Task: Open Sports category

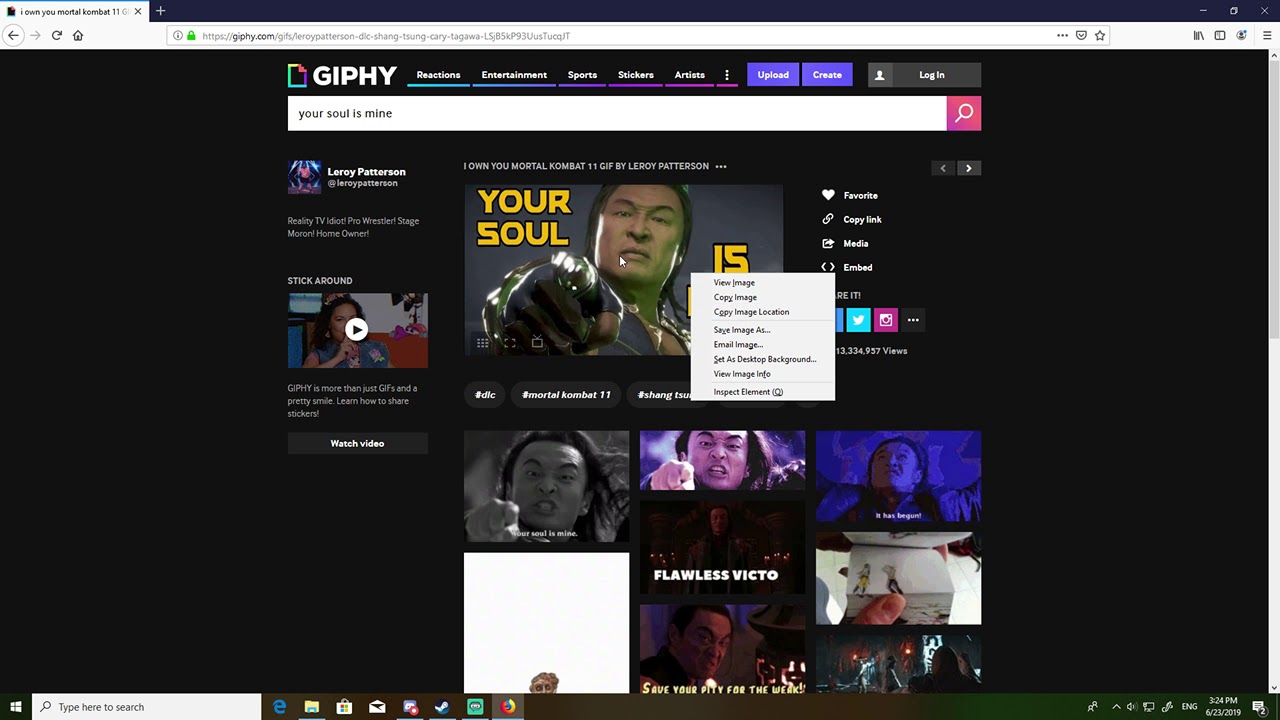Action: pyautogui.click(x=582, y=75)
